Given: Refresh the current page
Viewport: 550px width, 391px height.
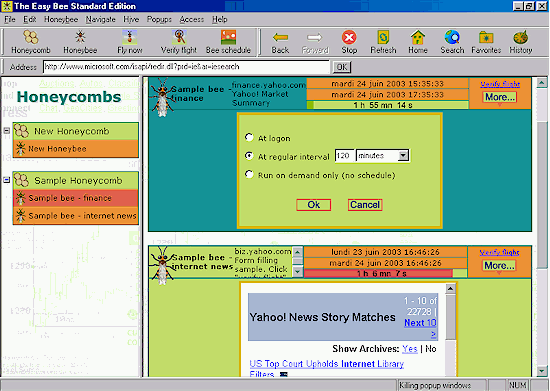Looking at the screenshot, I should (383, 42).
